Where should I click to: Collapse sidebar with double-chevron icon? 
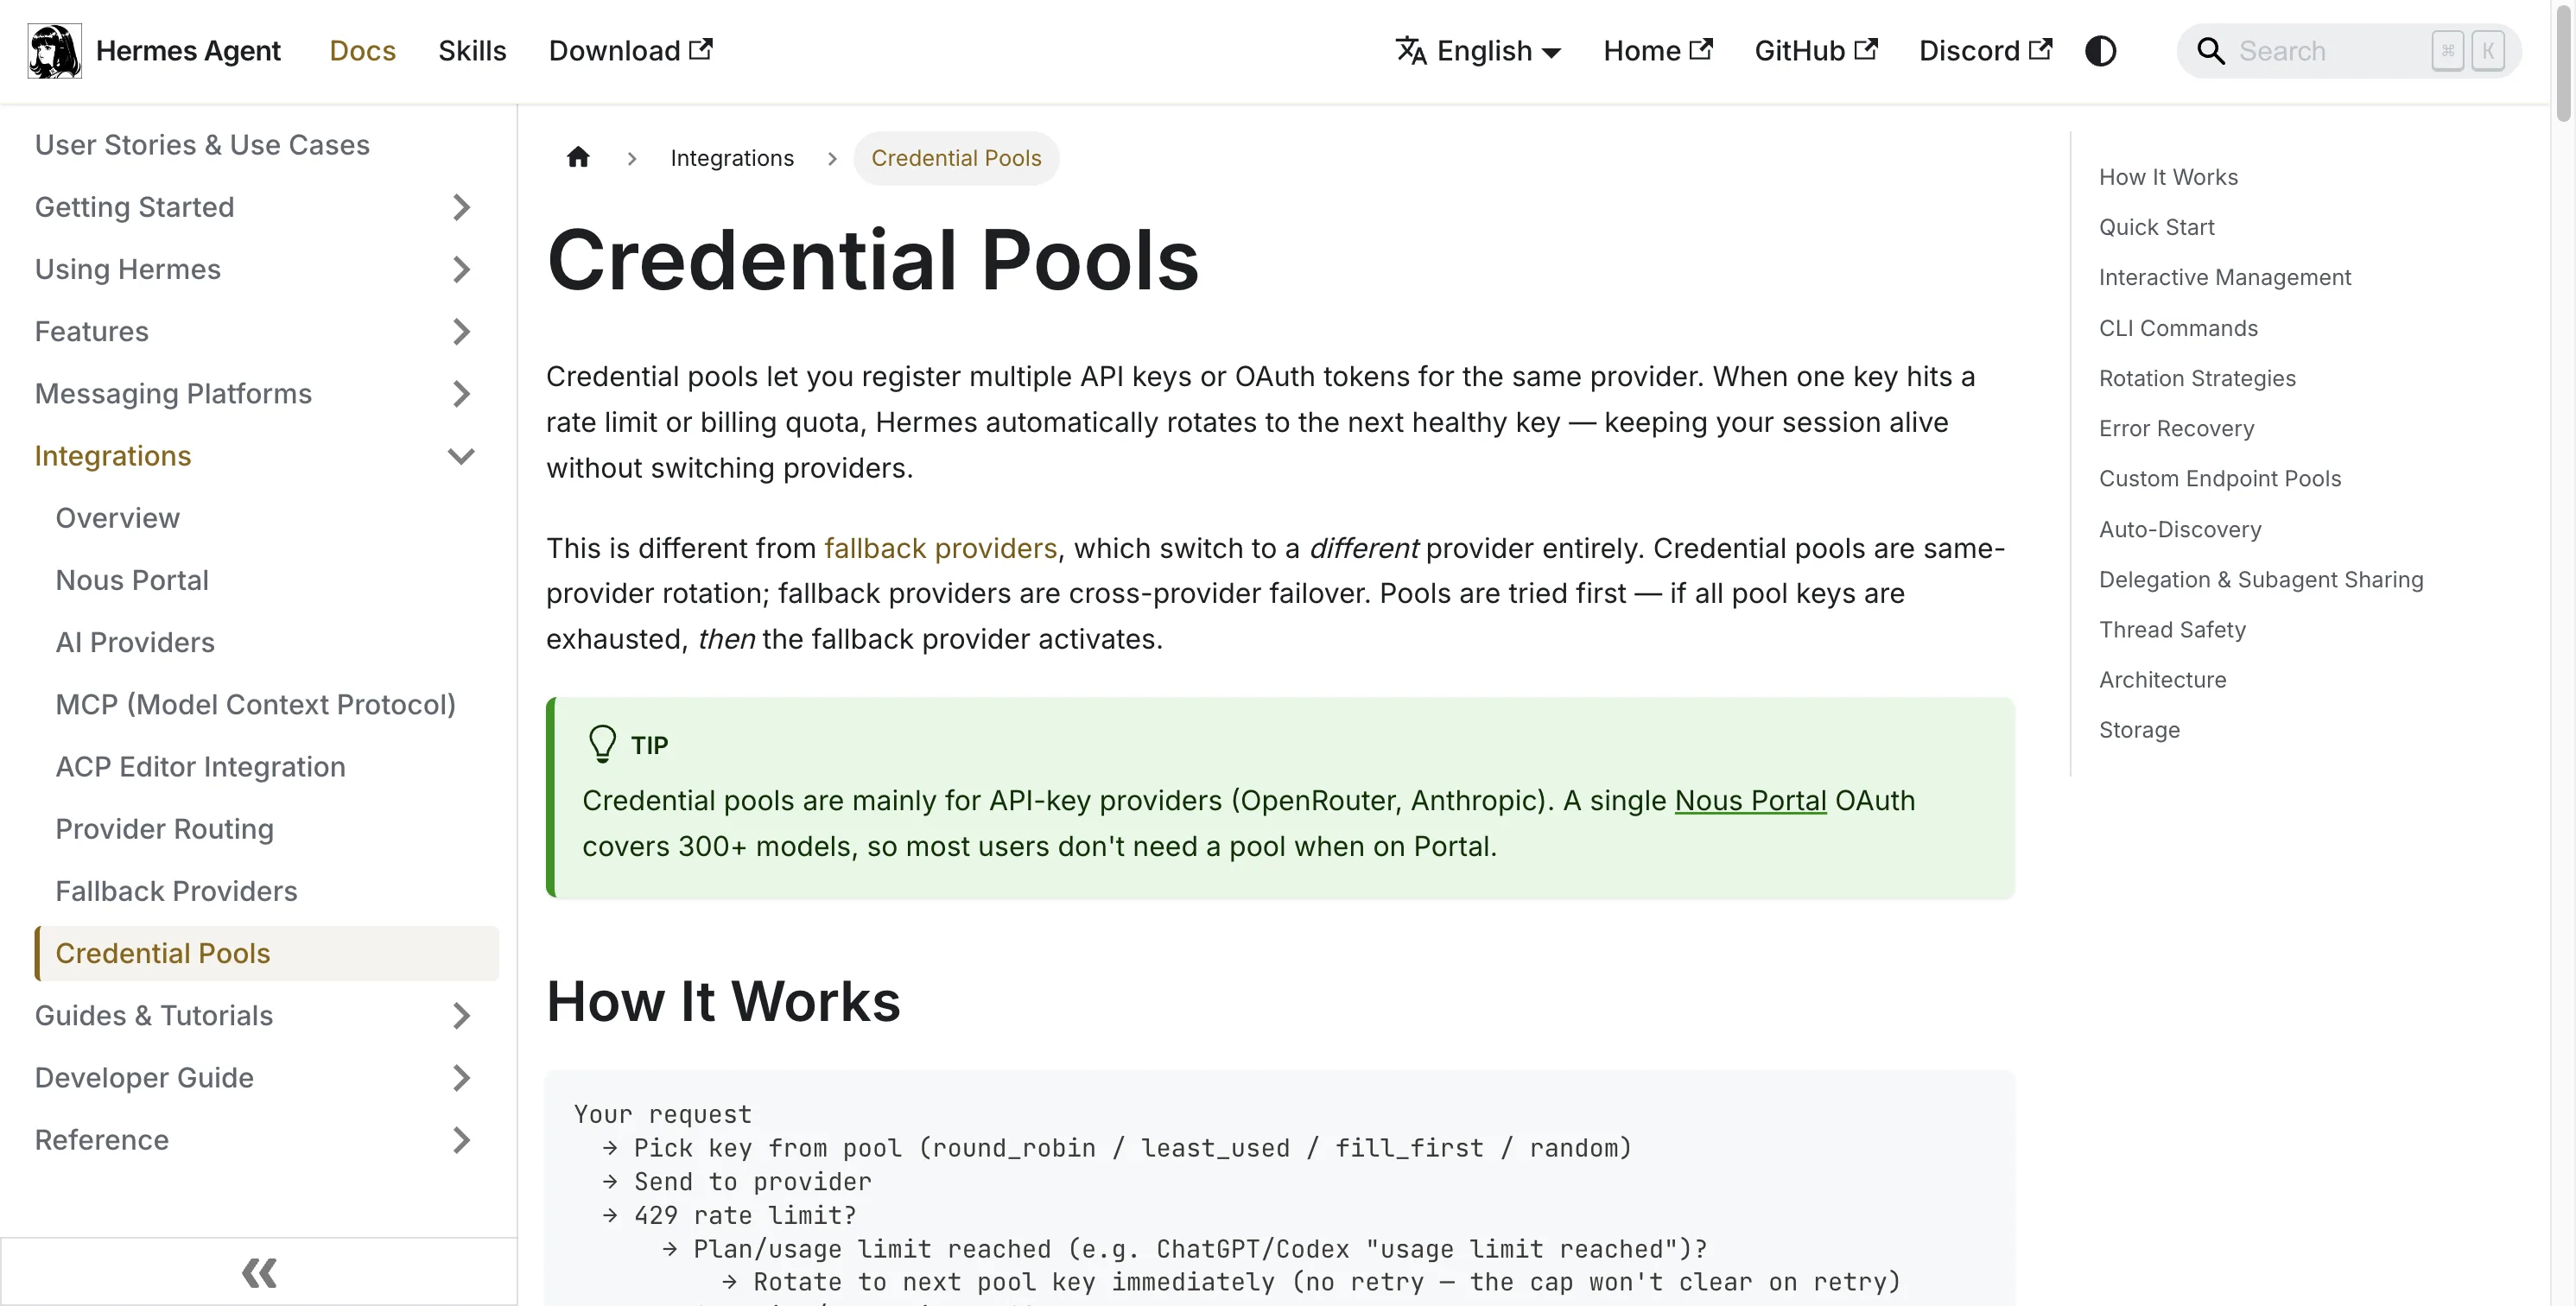(259, 1272)
